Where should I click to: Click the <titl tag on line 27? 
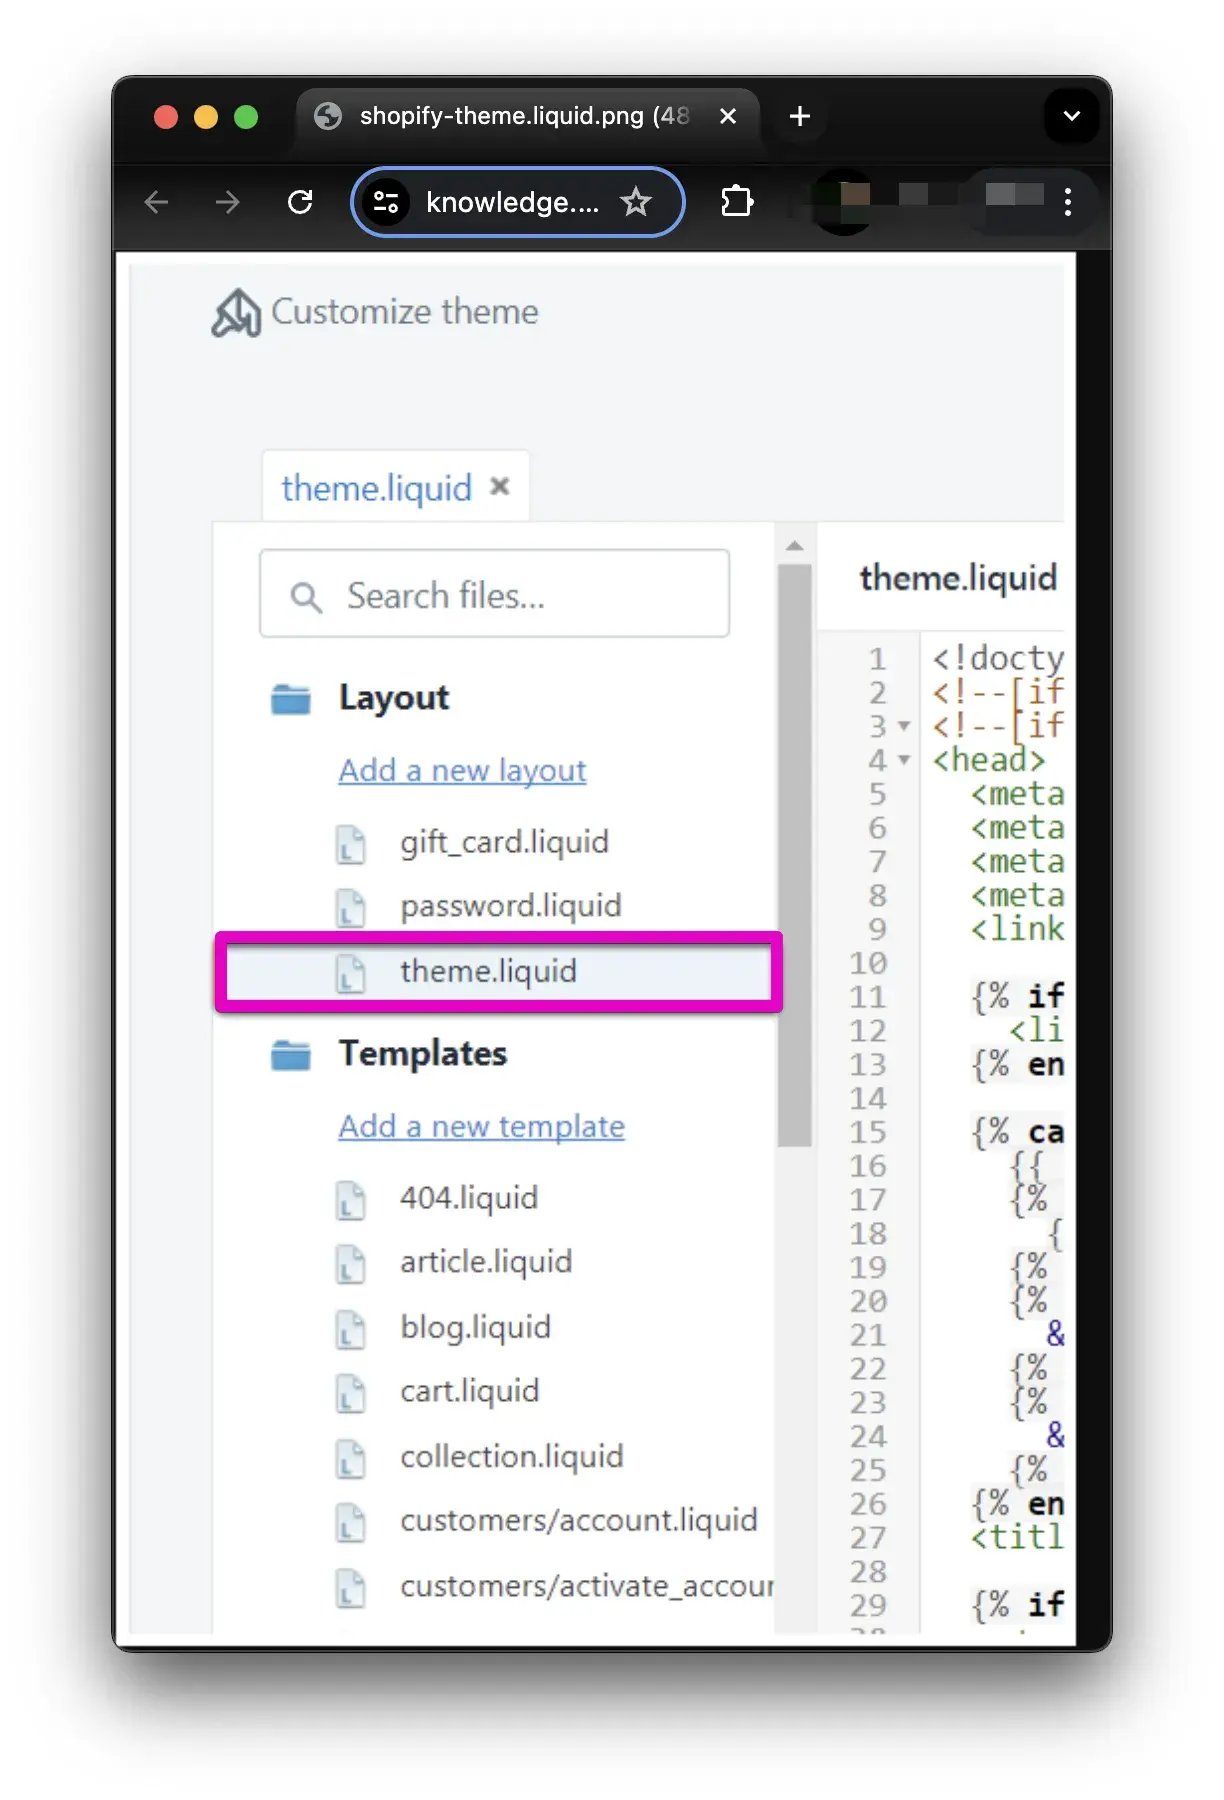pyautogui.click(x=1017, y=1537)
